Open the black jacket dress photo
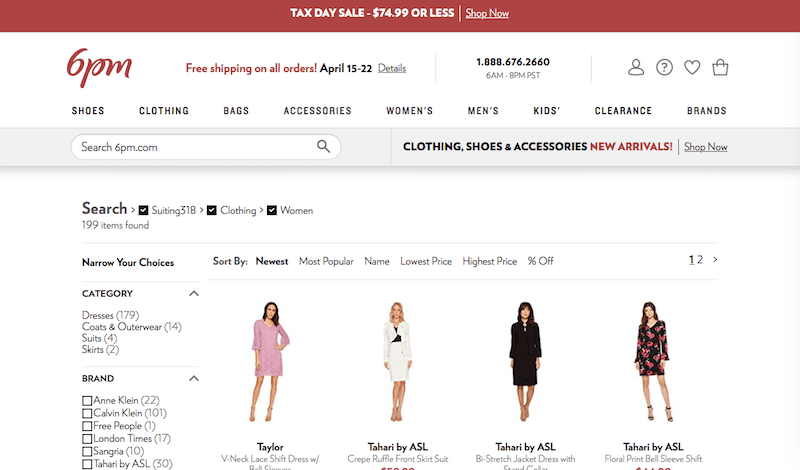Image resolution: width=800 pixels, height=470 pixels. tap(525, 361)
